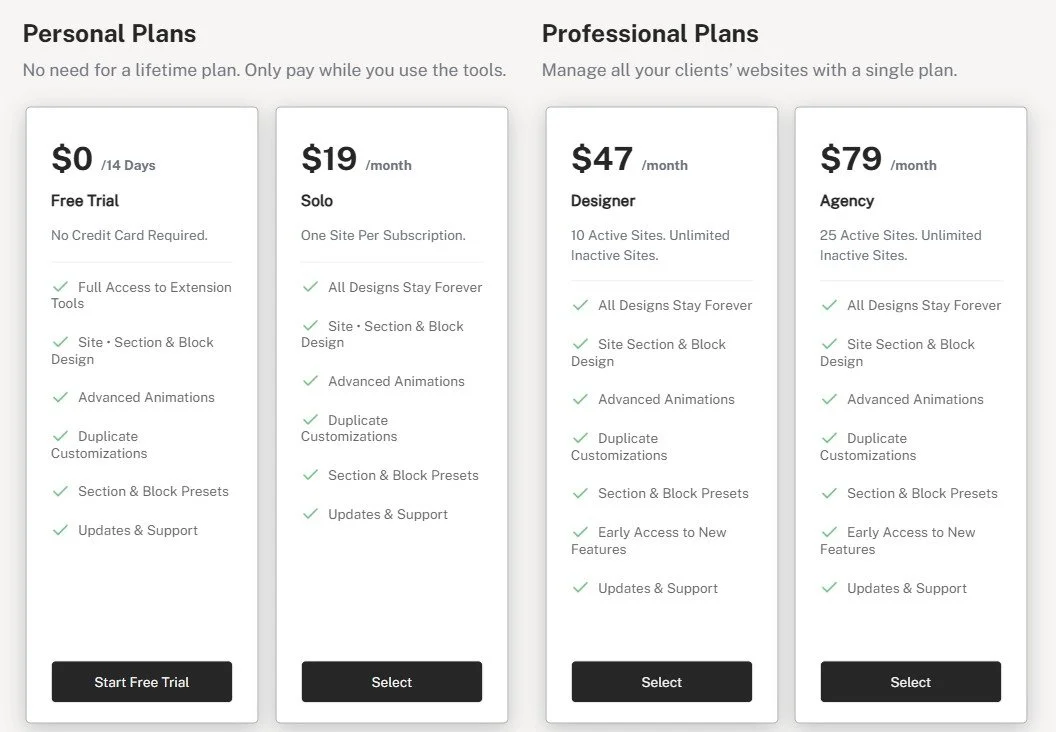Click the Designer plan Updates & Support checkmark
The image size is (1056, 732).
(x=580, y=588)
